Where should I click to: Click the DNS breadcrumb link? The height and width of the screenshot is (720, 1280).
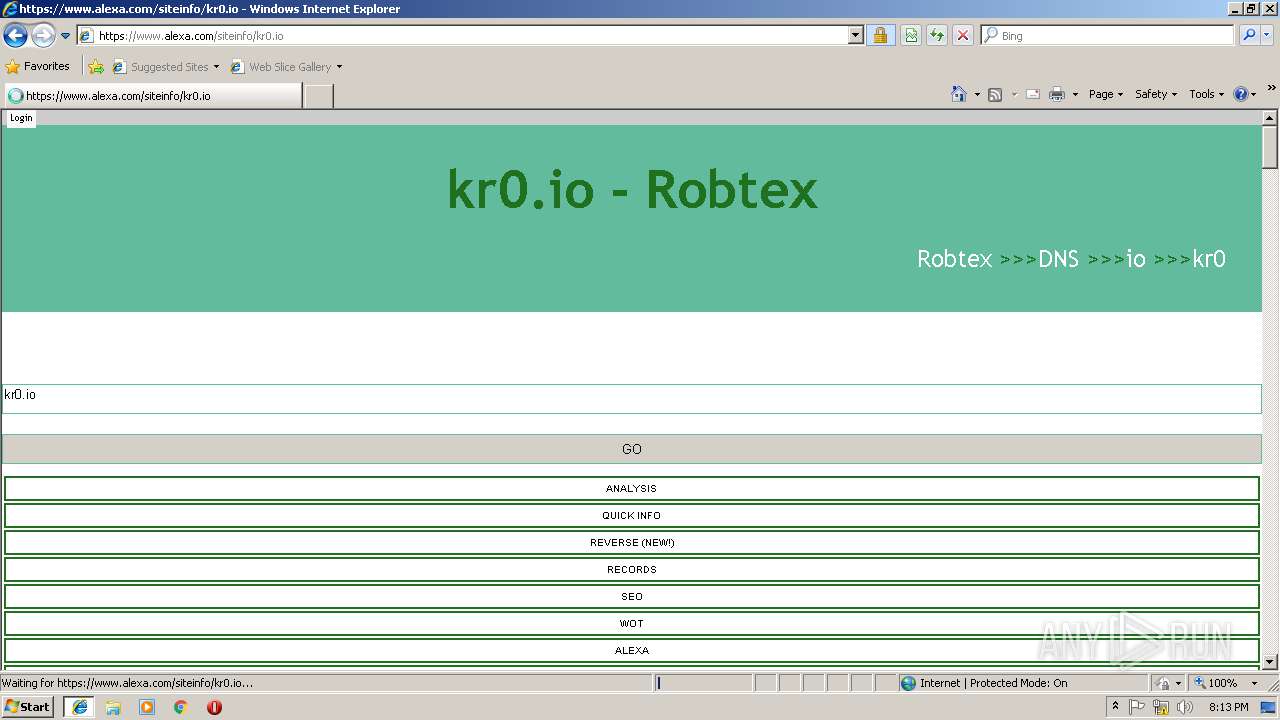pos(1058,259)
